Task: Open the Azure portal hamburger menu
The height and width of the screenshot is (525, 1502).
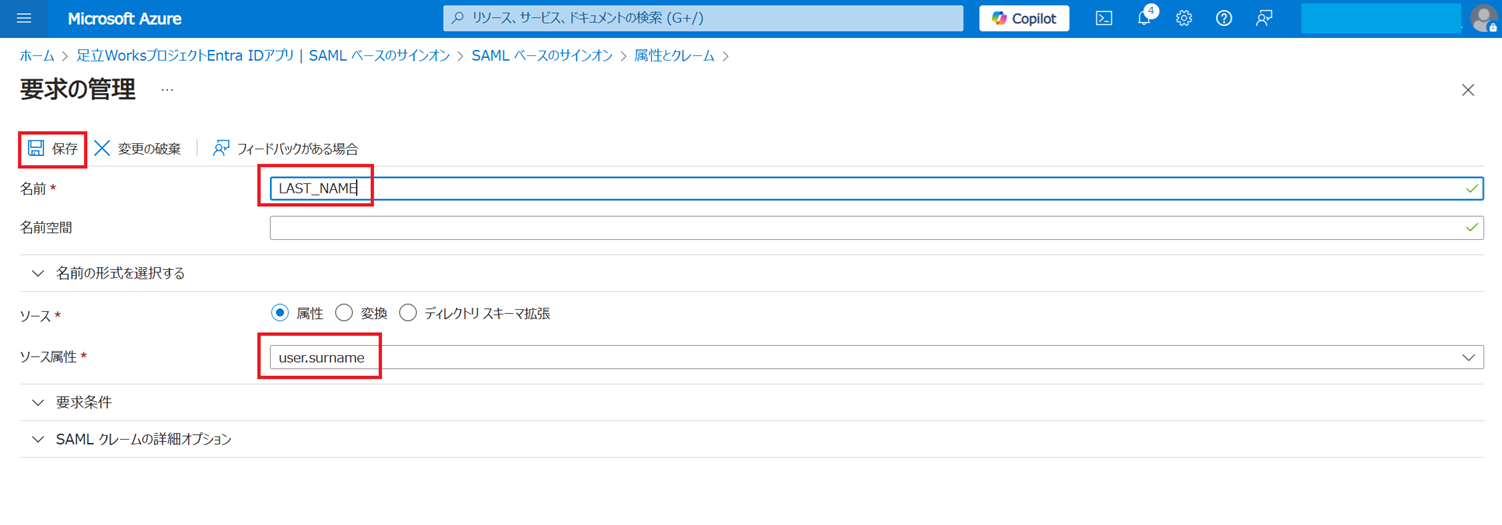Action: click(24, 18)
